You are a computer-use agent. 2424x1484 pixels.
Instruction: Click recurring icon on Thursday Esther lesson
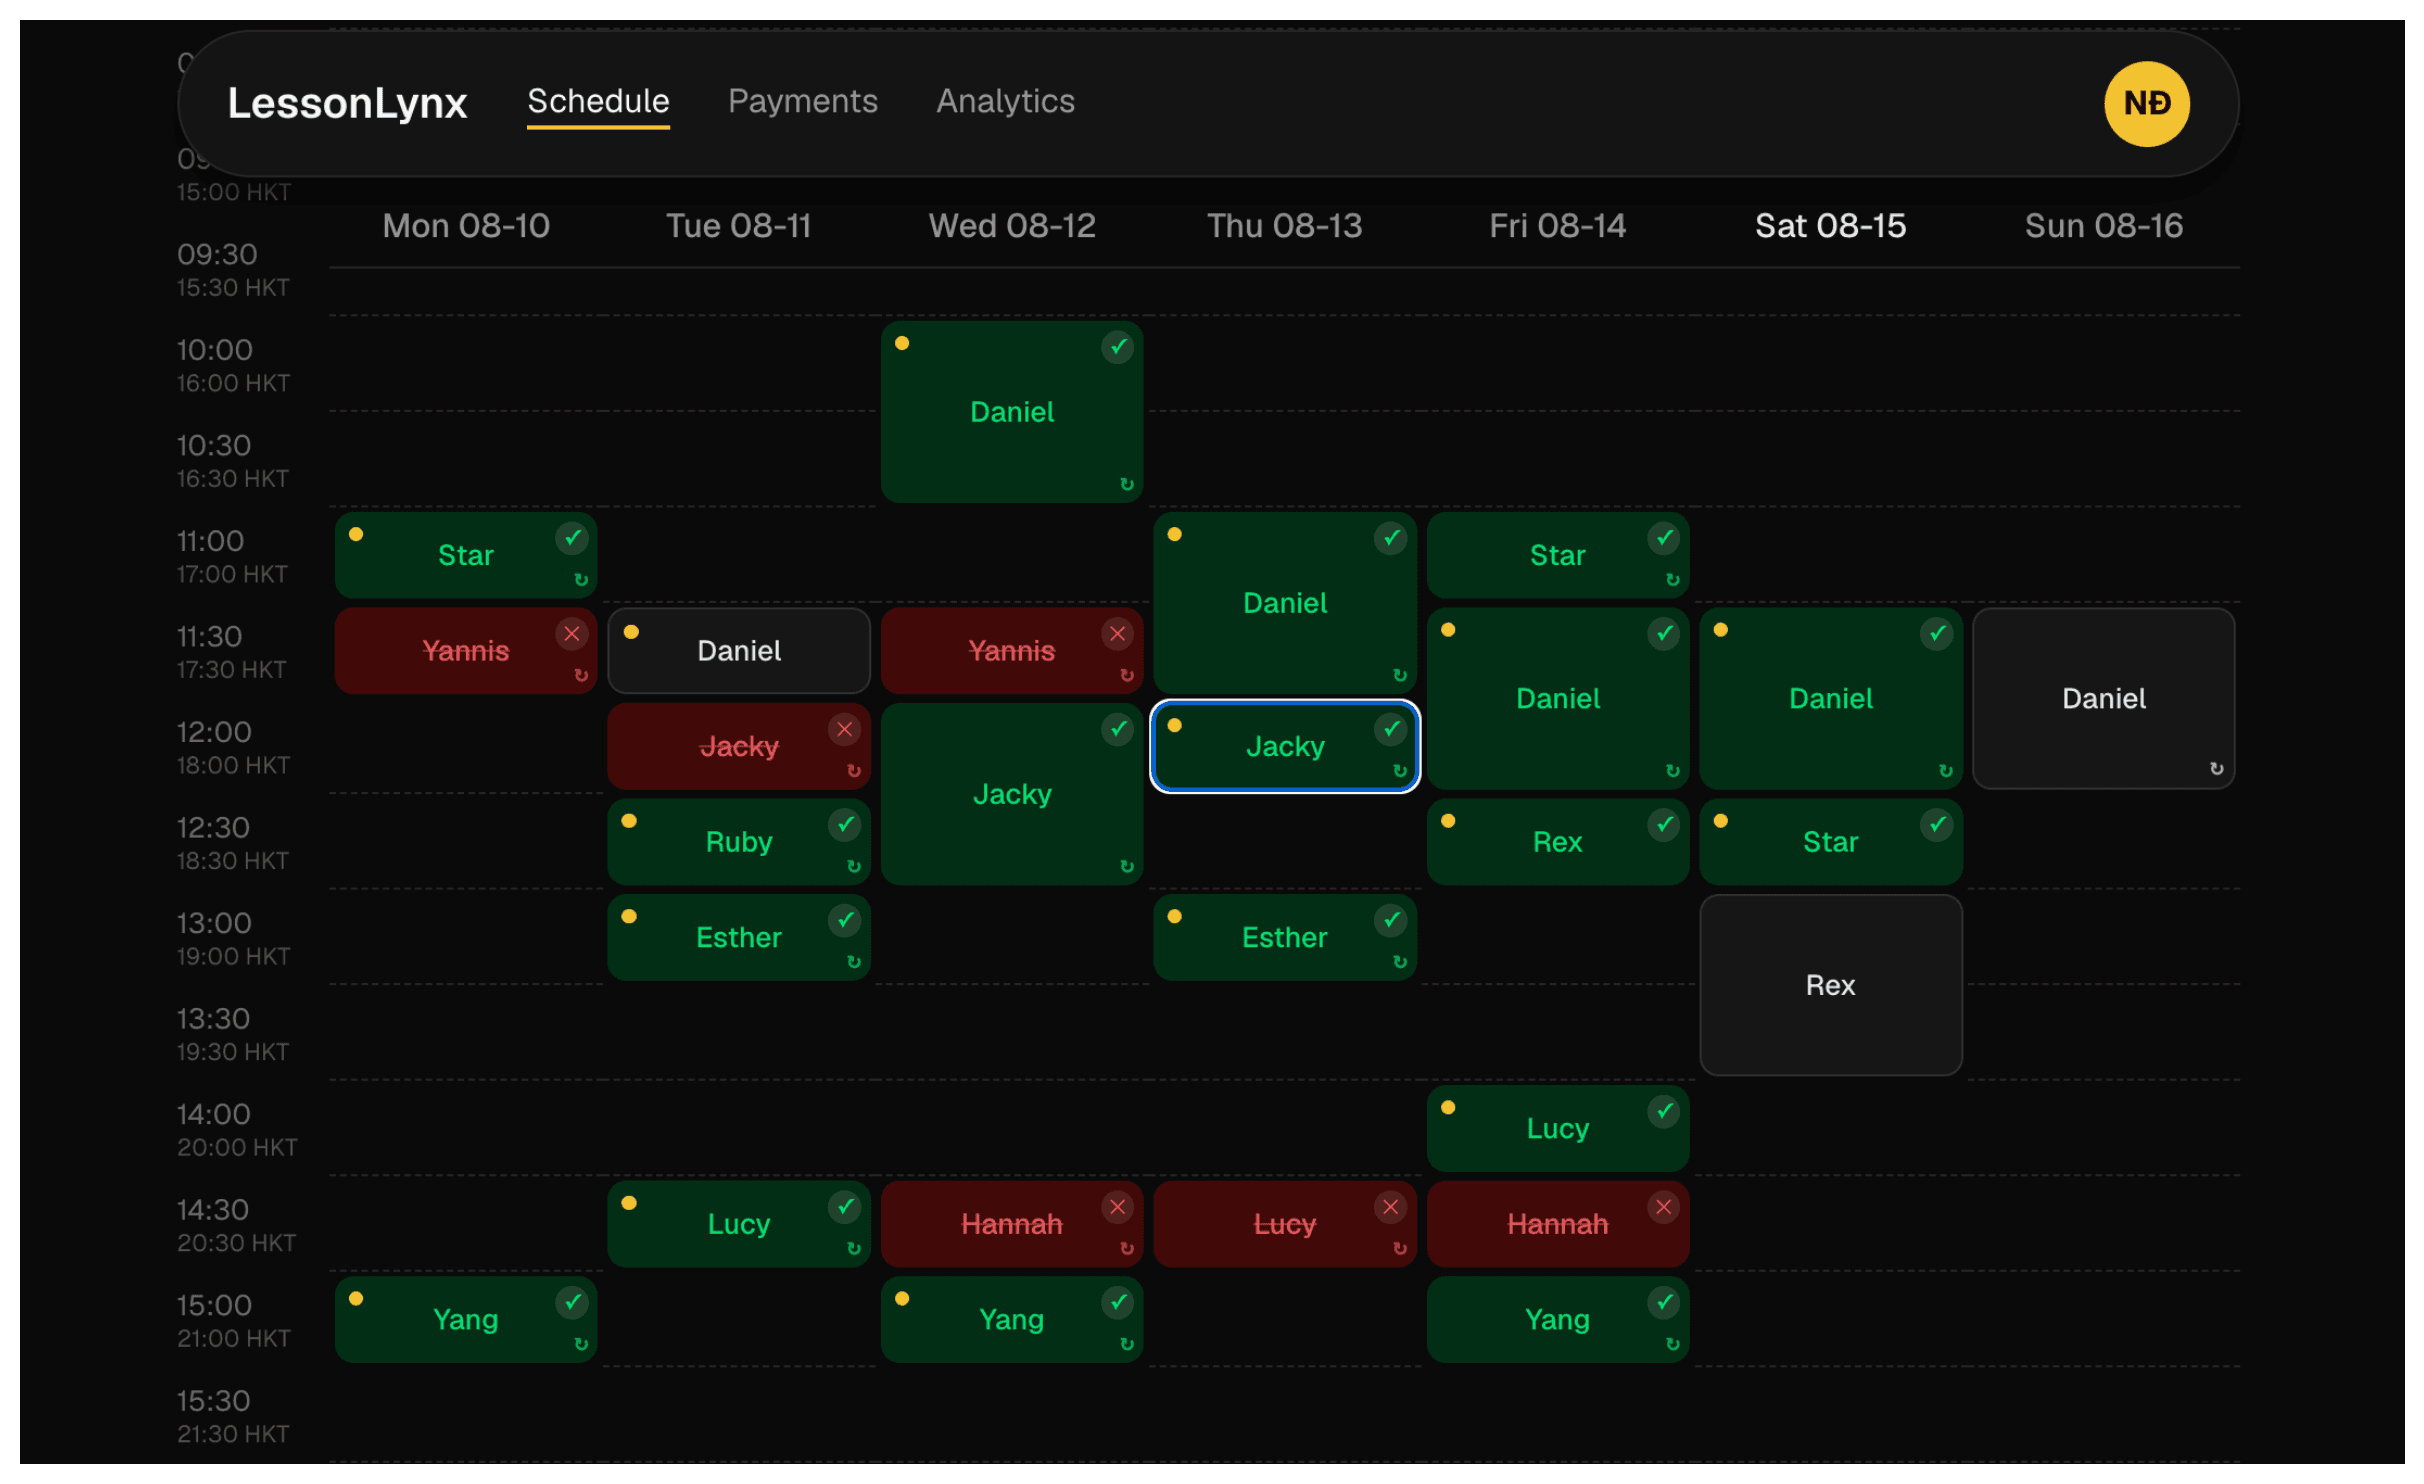1400,962
